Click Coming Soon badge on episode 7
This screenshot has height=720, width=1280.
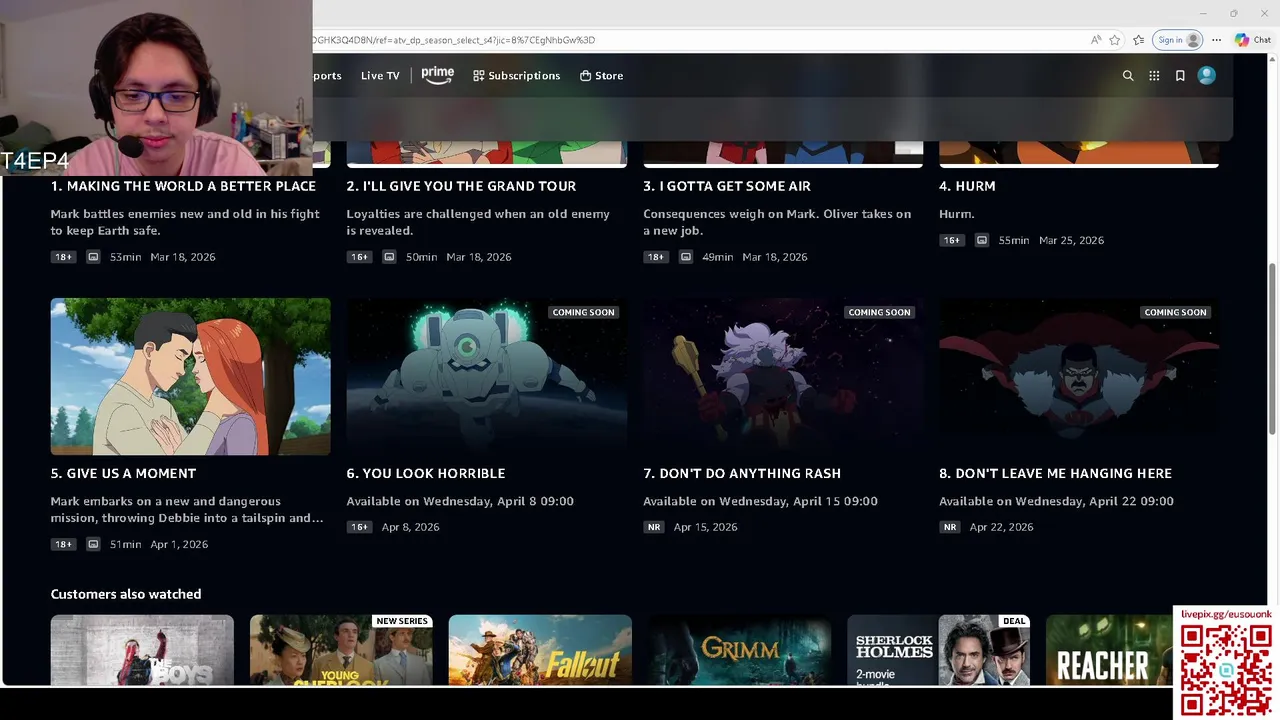pos(879,312)
